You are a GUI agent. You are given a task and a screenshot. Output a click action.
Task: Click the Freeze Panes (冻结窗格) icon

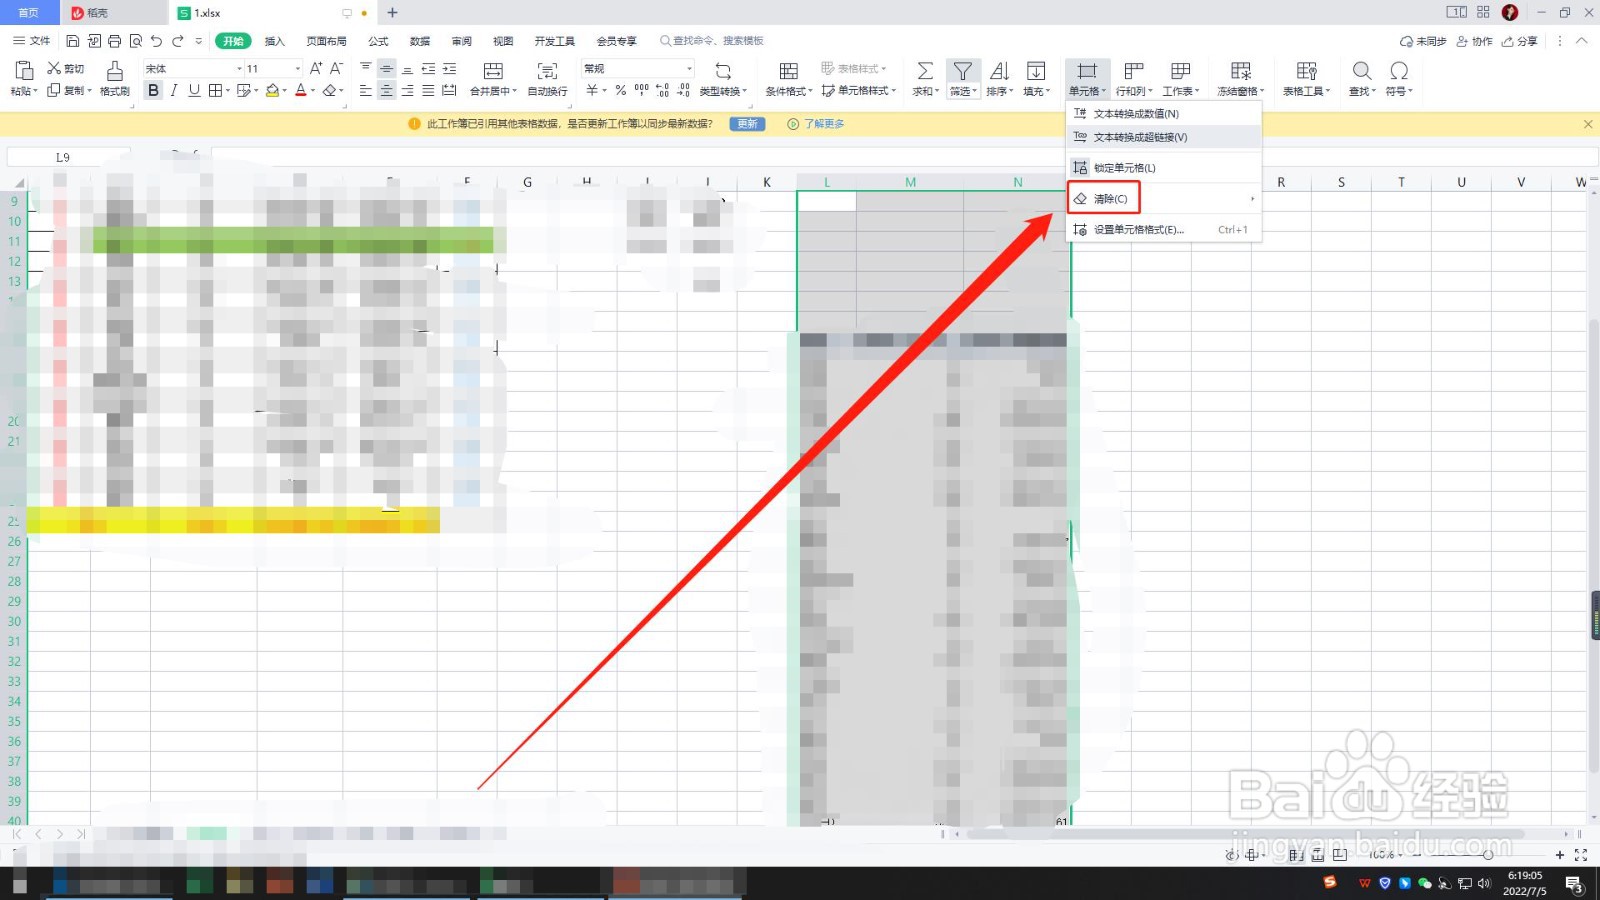pos(1241,71)
